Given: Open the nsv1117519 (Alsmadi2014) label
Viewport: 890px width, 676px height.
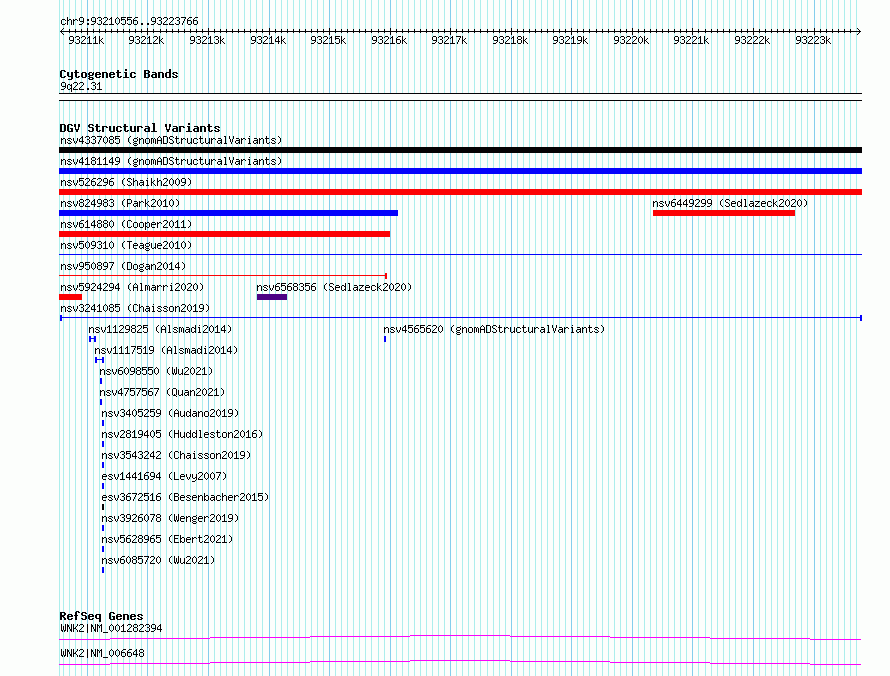Looking at the screenshot, I should [x=166, y=350].
